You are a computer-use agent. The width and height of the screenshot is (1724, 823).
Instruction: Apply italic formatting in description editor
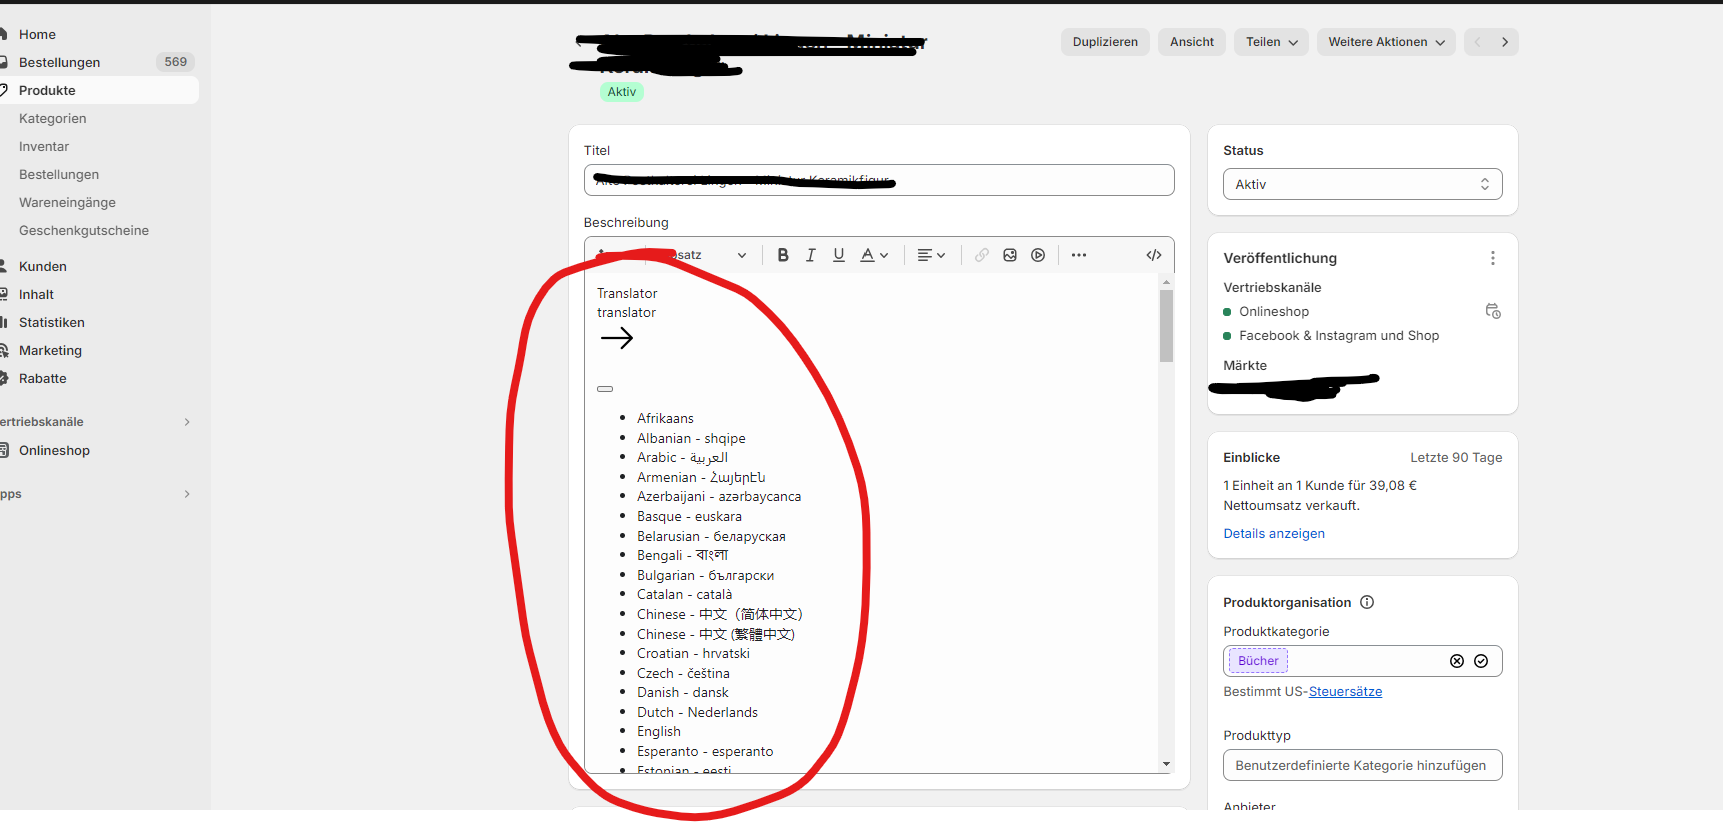coord(811,255)
